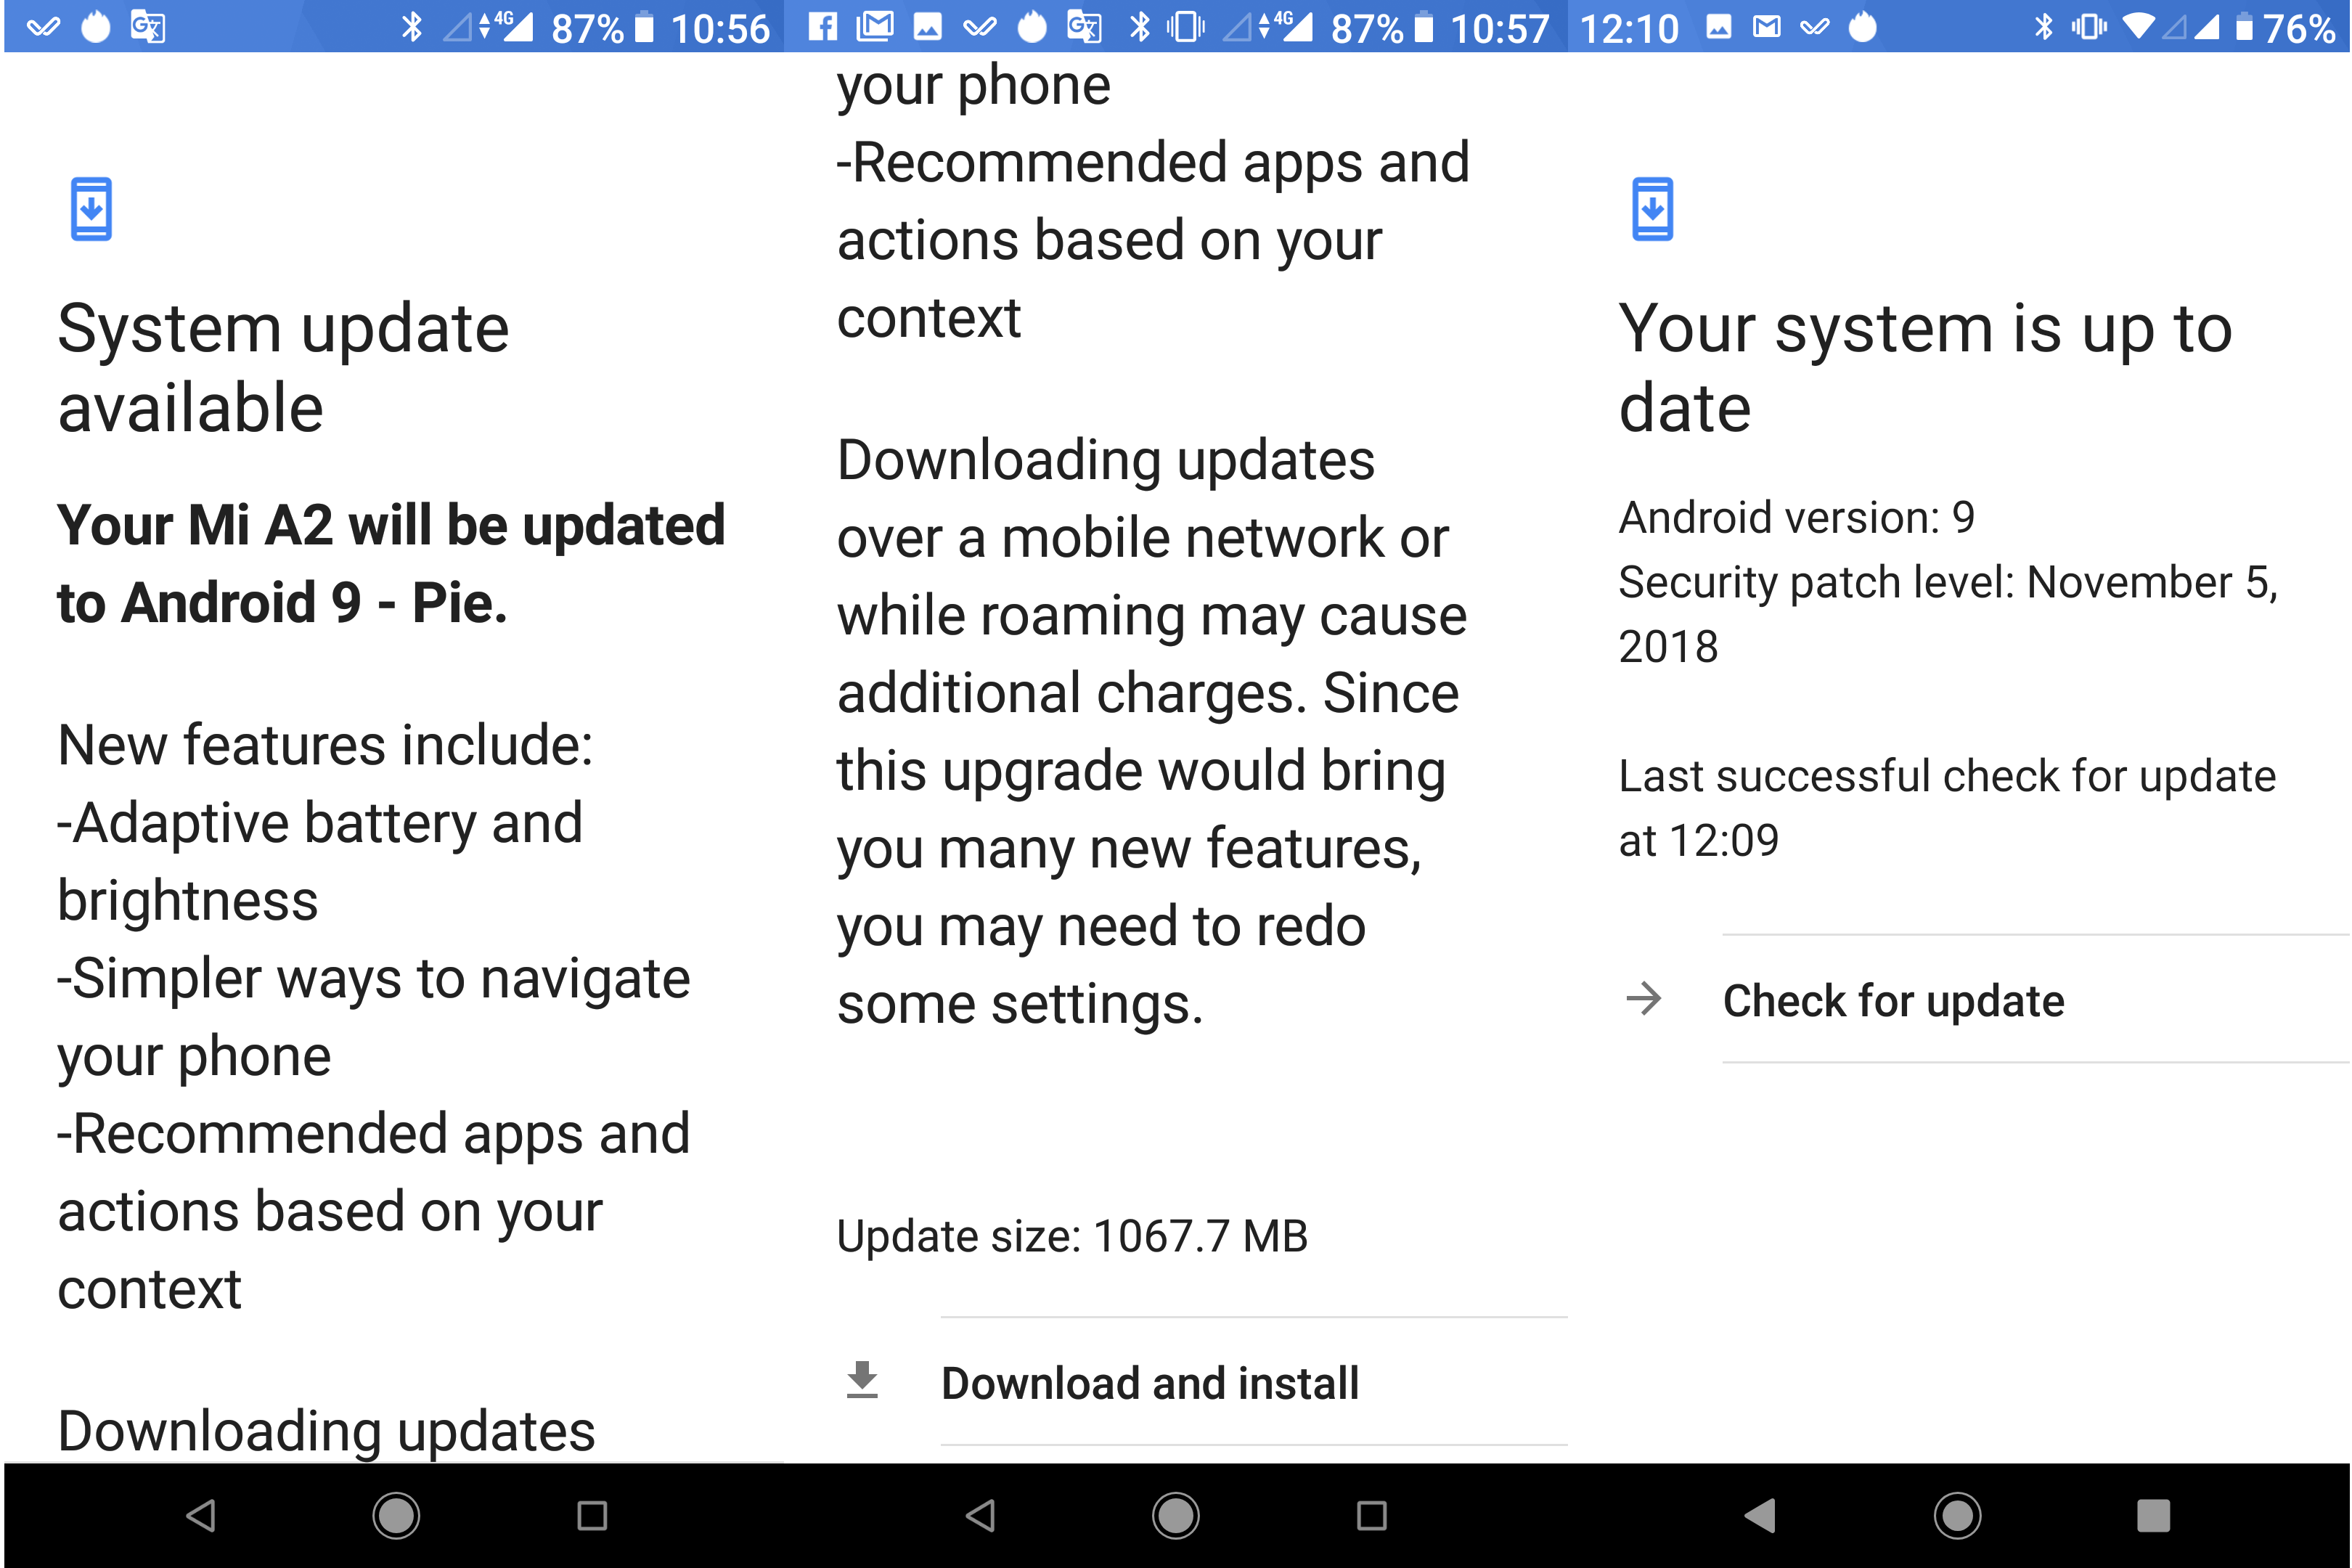Tap the phone download icon above 'System update available'

(x=91, y=209)
